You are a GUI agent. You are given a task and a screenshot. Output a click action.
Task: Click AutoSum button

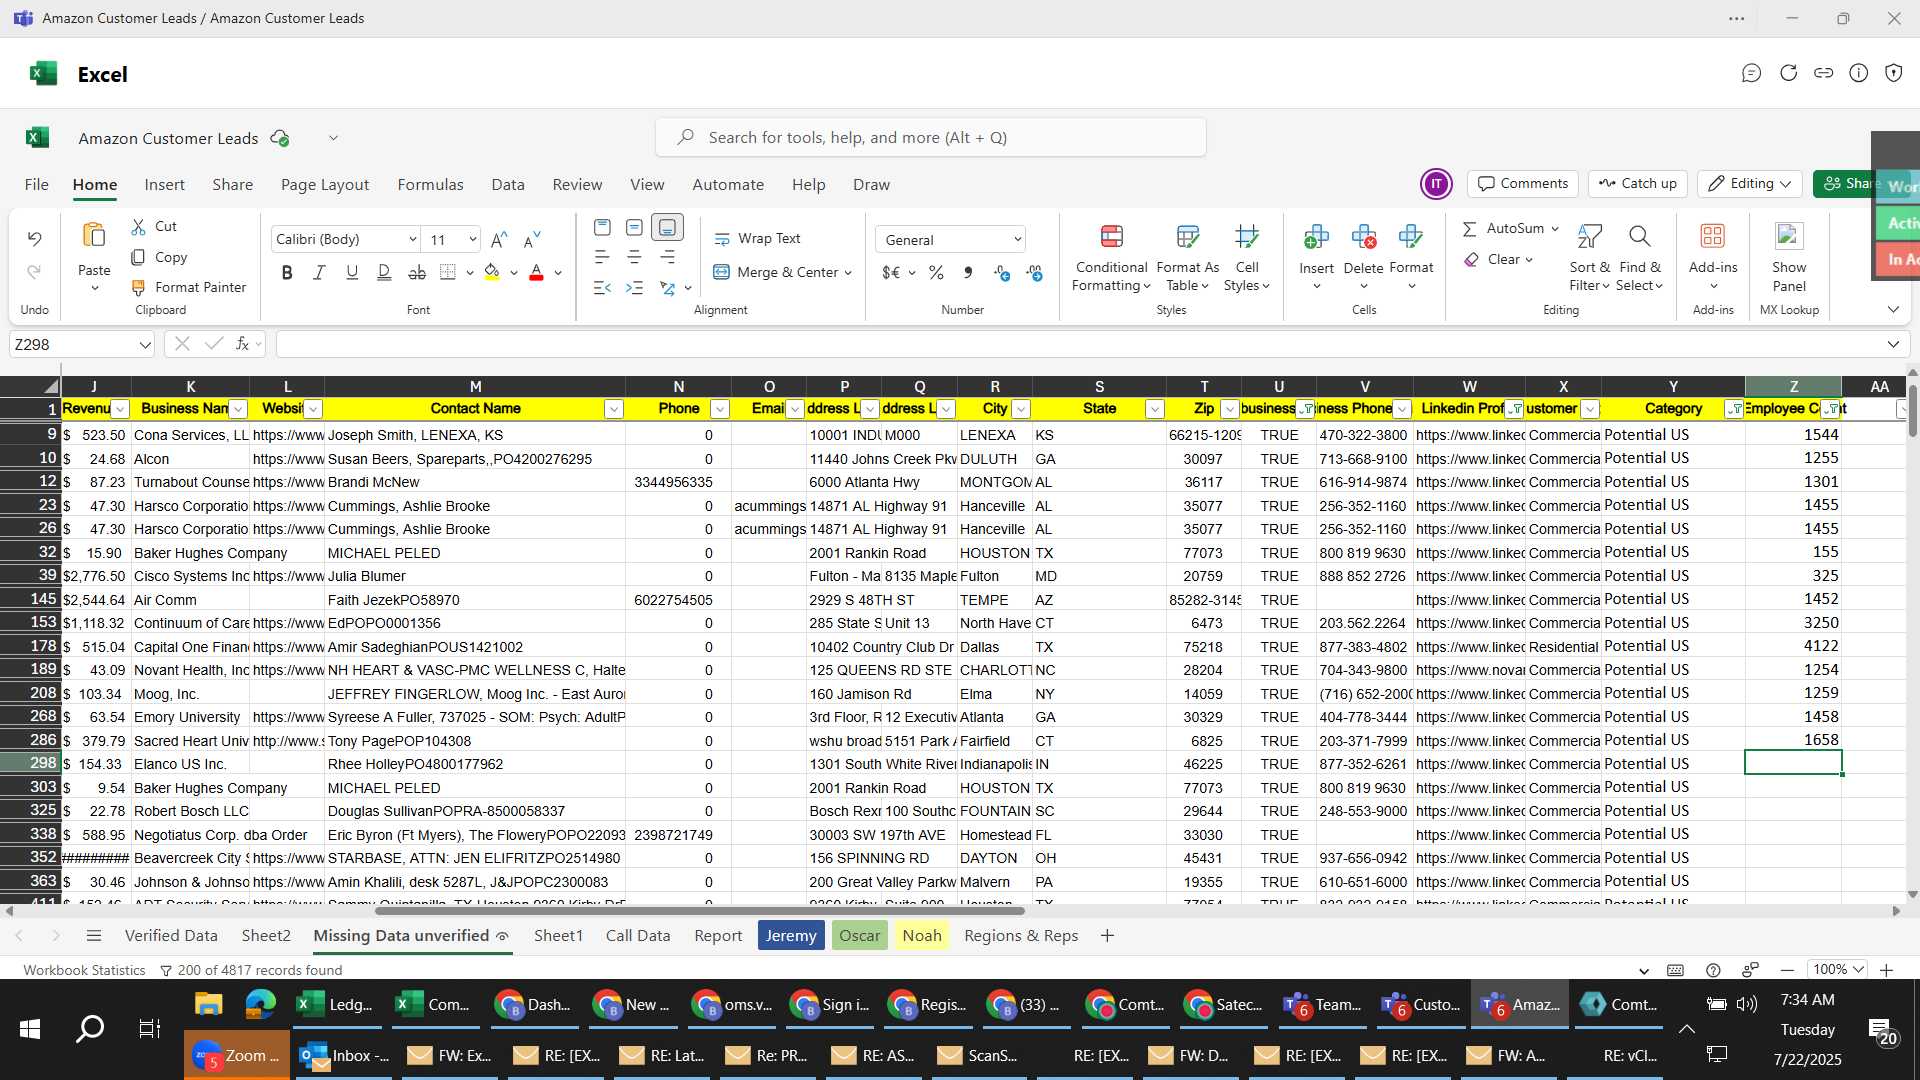1503,229
